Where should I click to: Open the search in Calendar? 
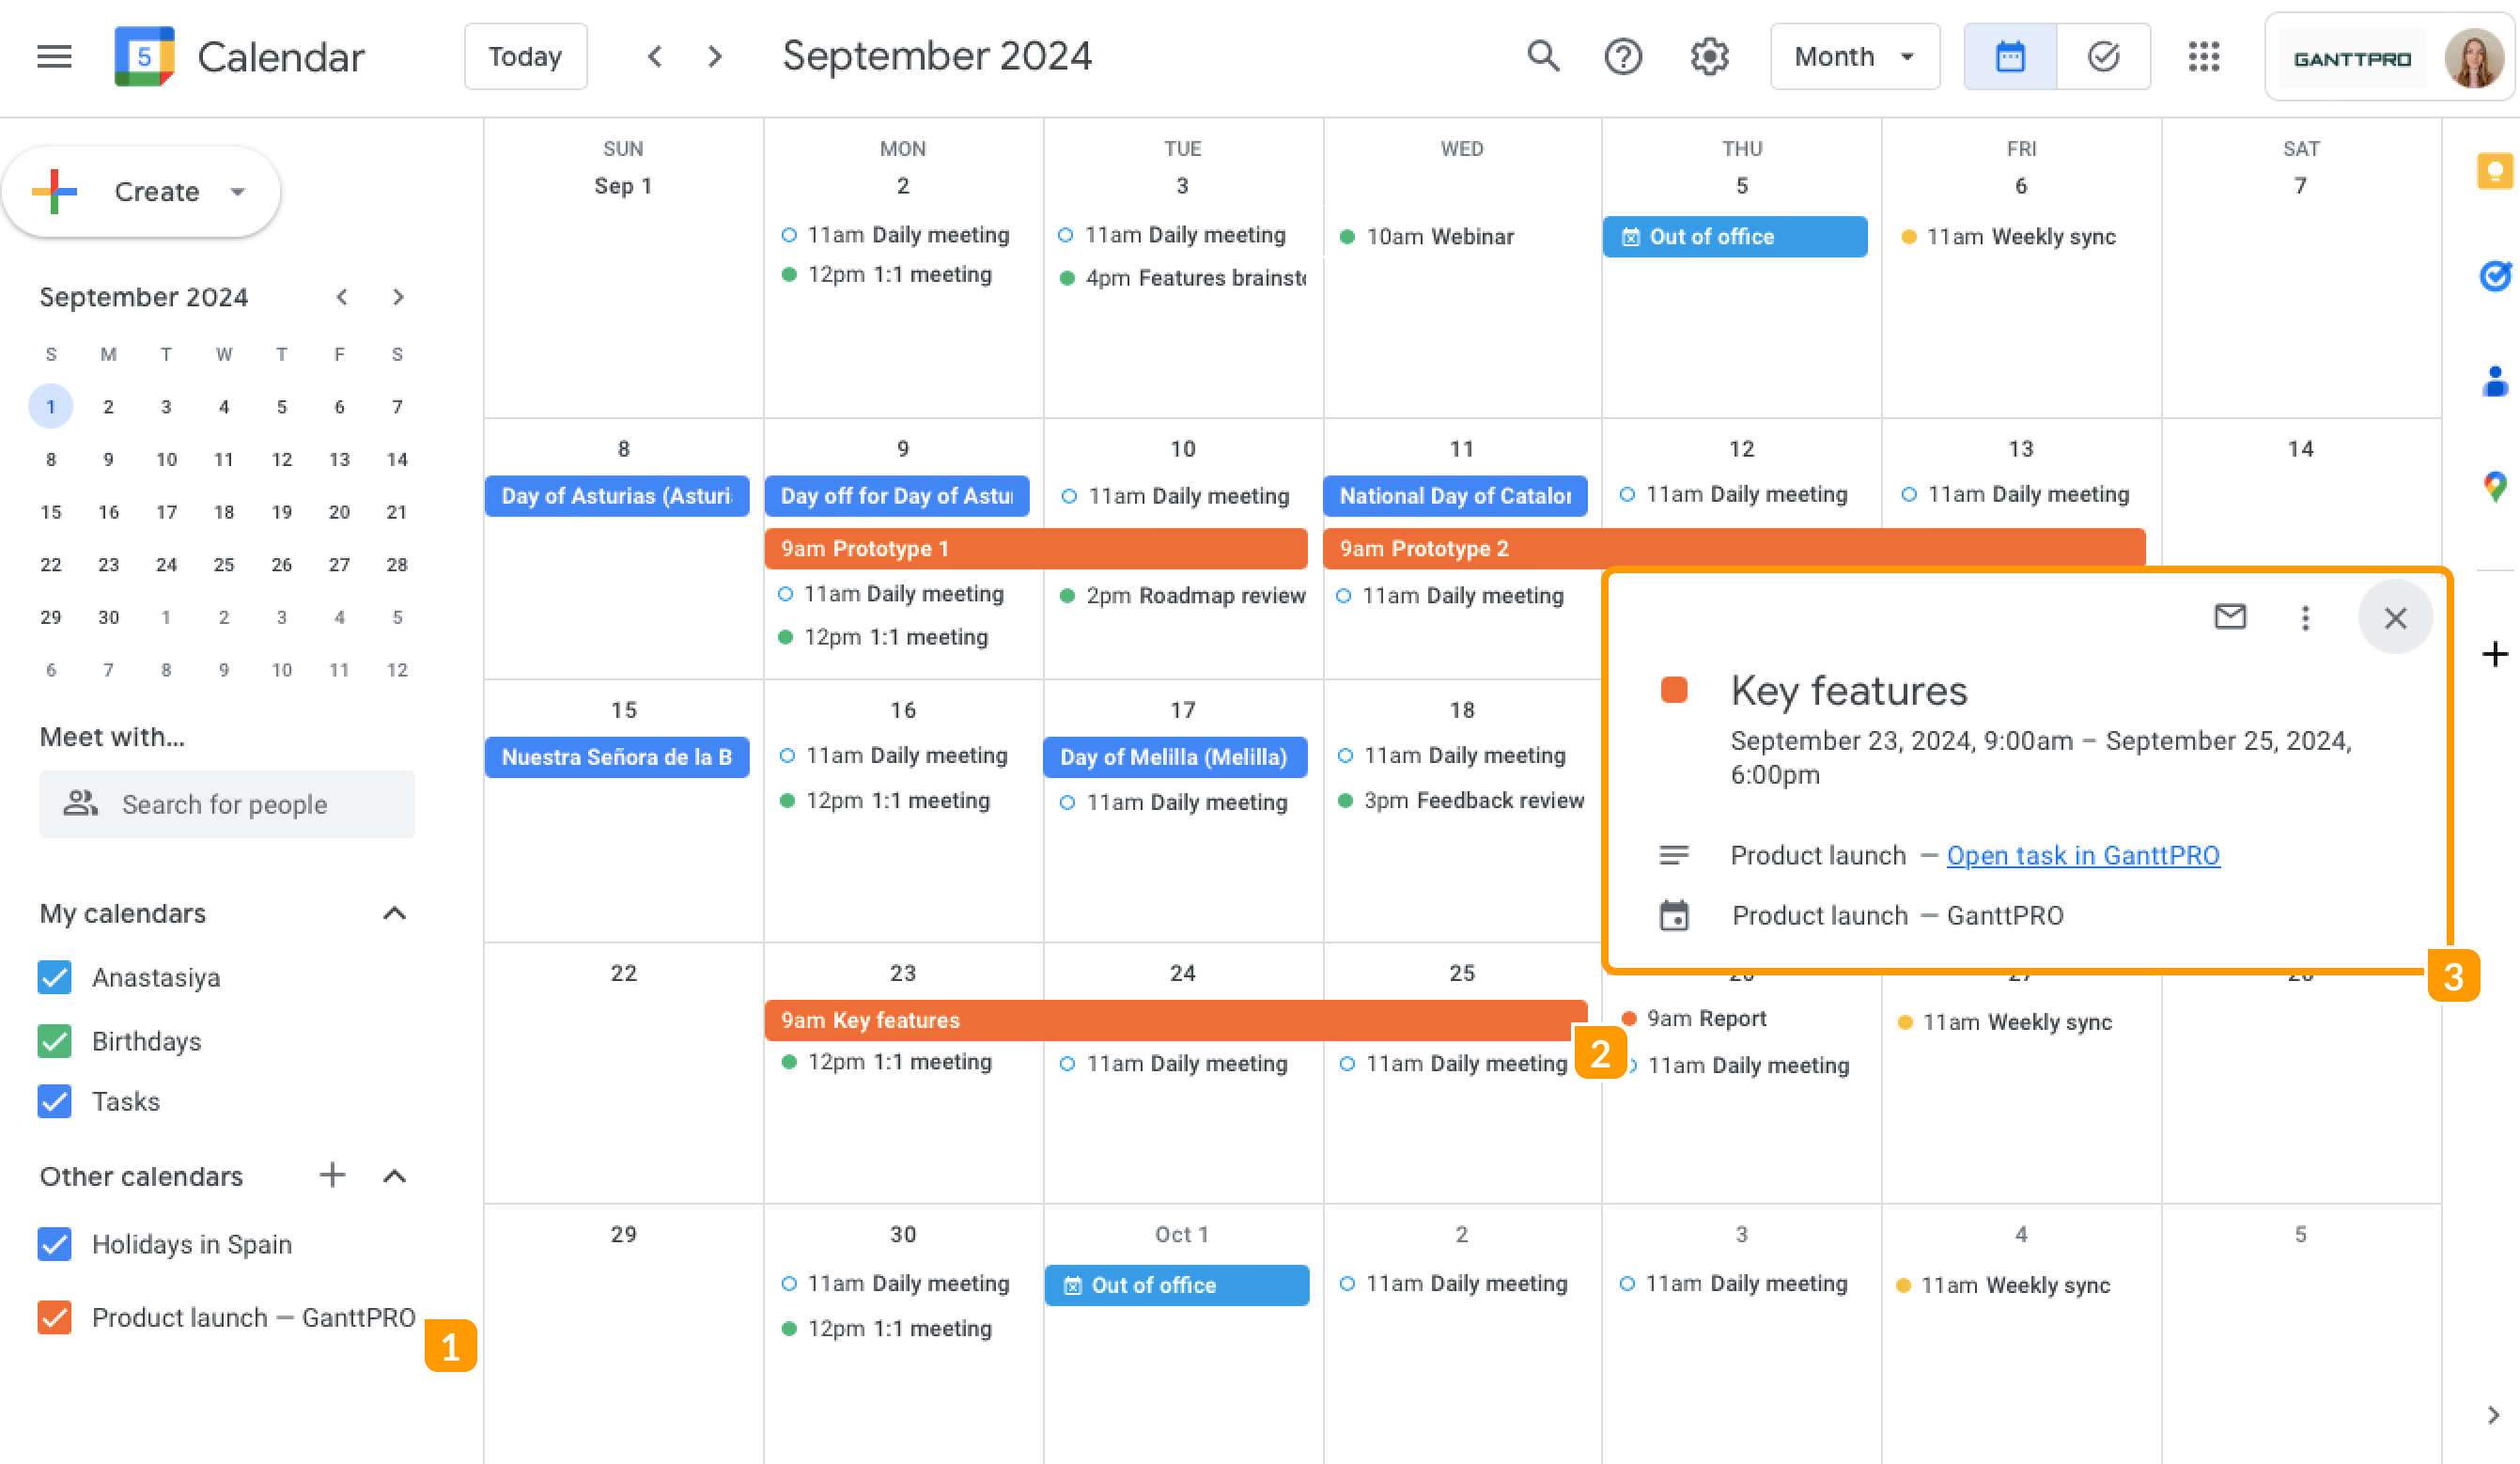[x=1543, y=57]
